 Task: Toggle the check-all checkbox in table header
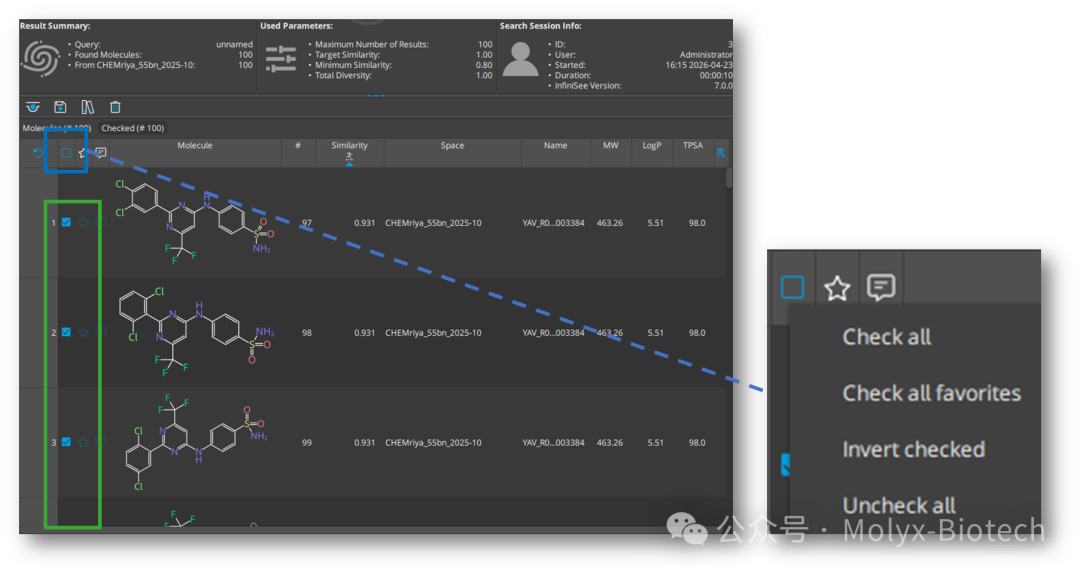[66, 152]
